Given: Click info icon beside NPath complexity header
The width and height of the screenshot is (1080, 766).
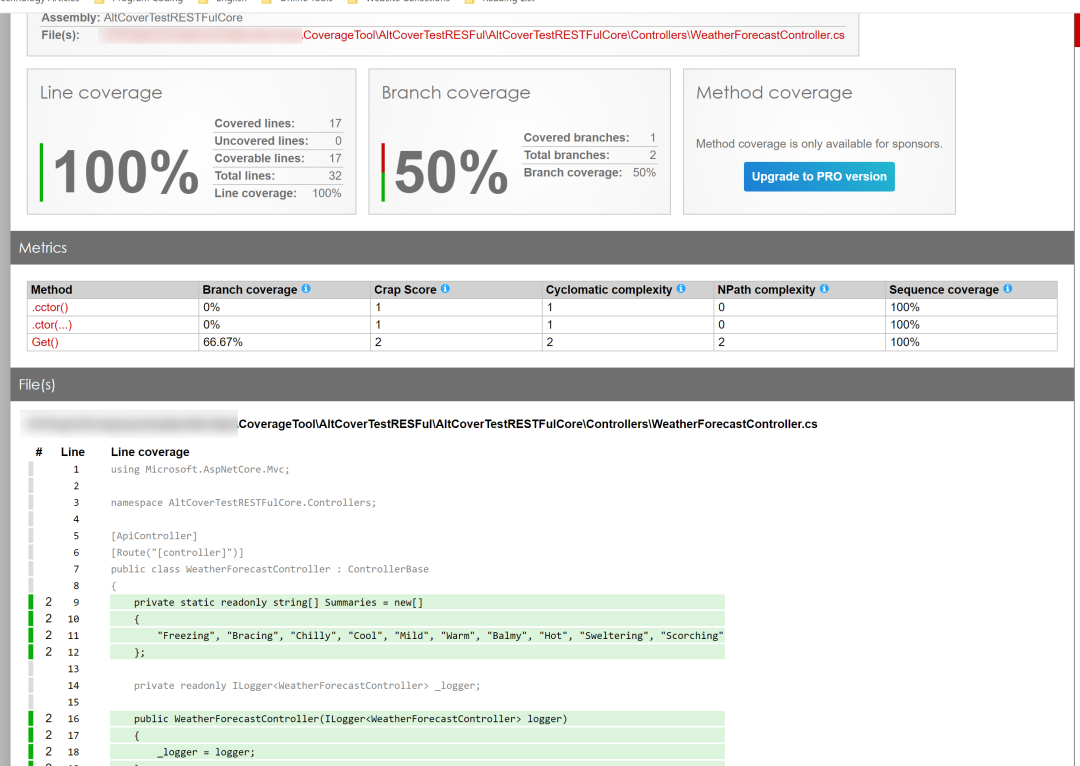Looking at the screenshot, I should click(x=824, y=289).
